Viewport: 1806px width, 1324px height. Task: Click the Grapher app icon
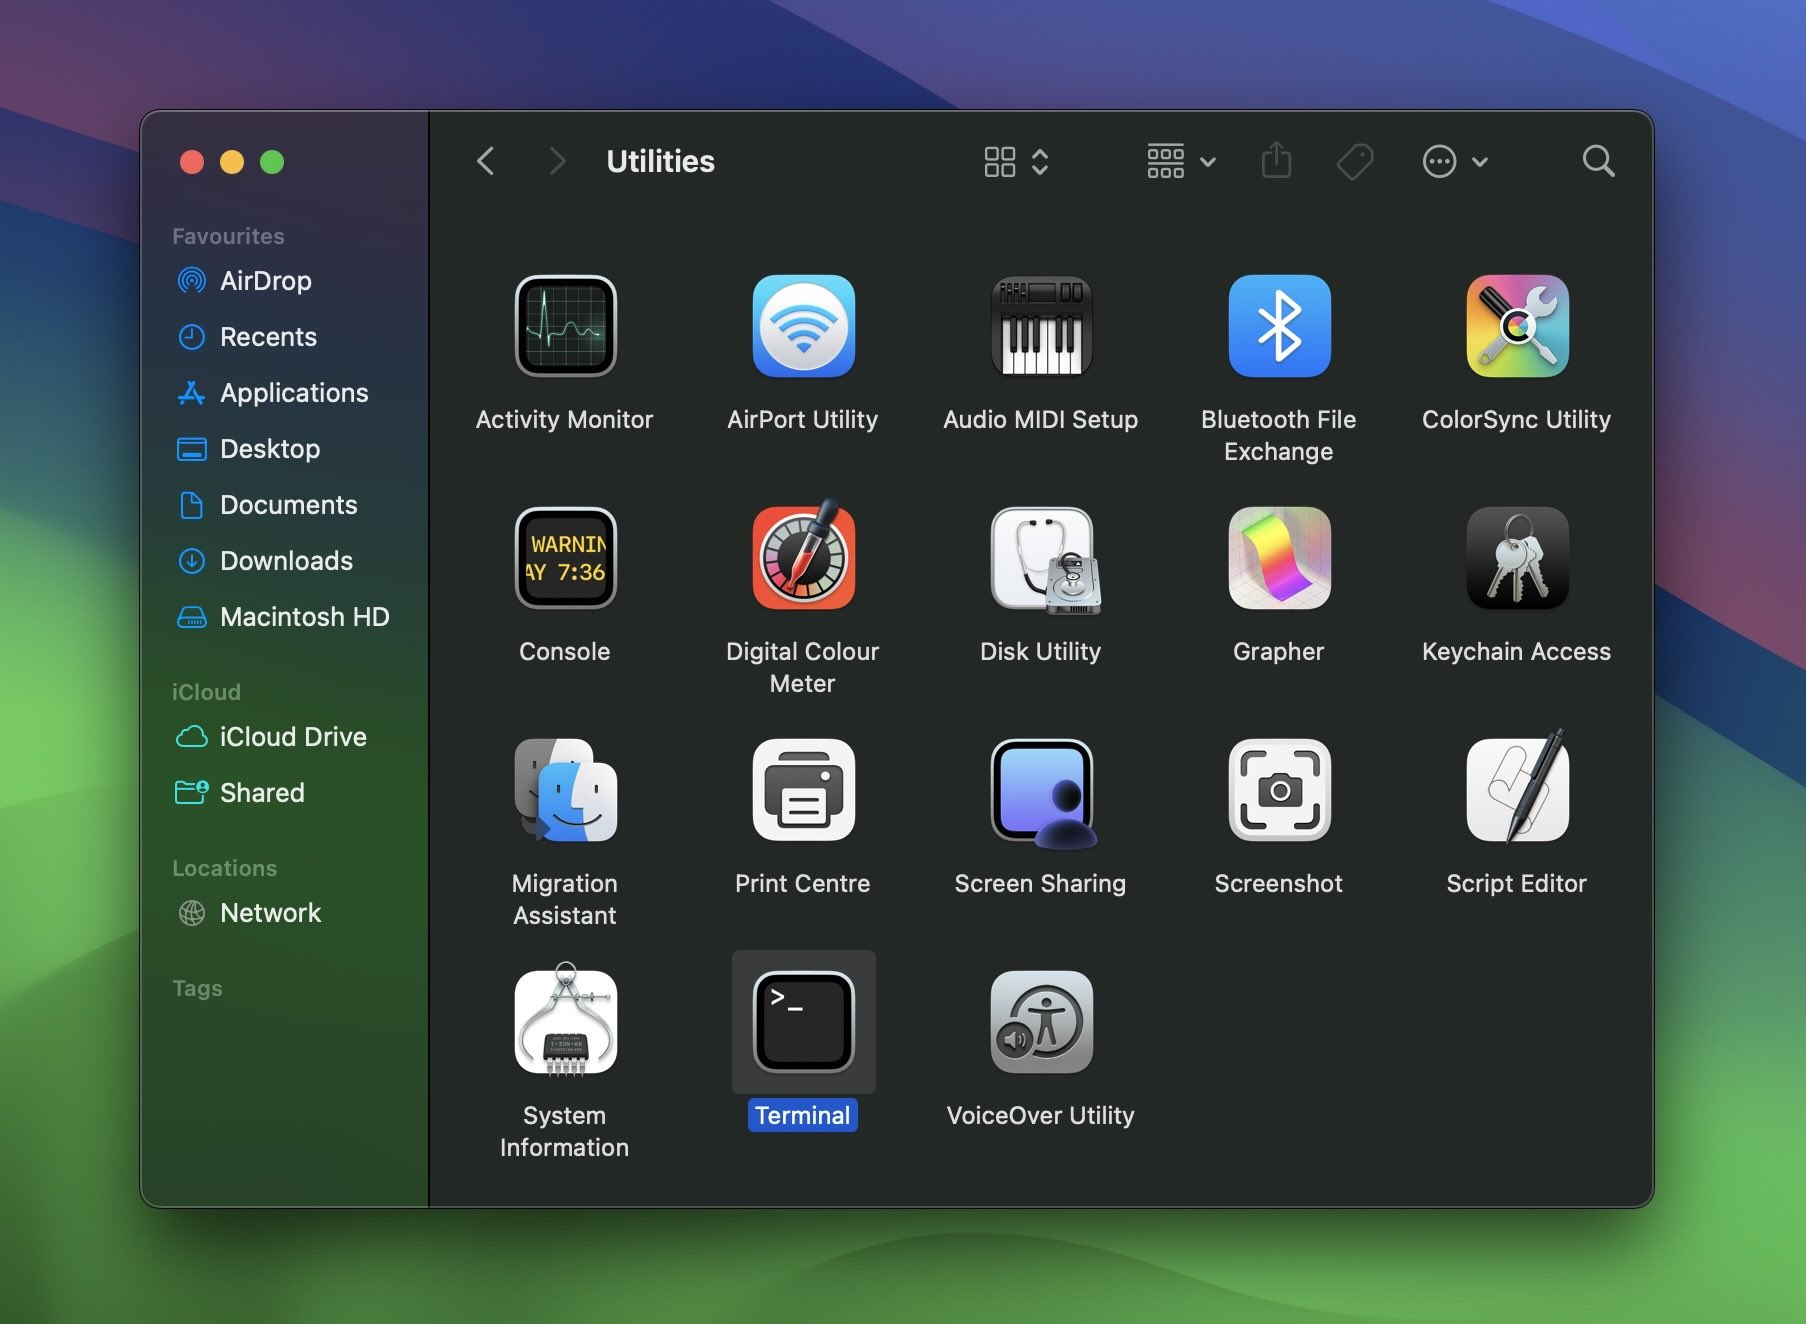[x=1279, y=558]
